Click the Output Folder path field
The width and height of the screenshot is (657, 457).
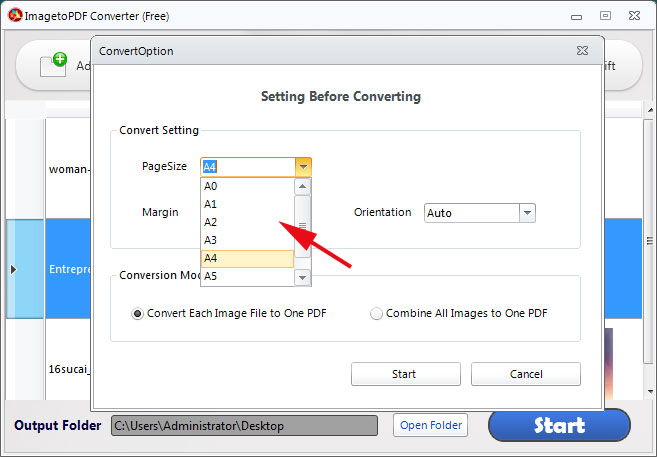244,426
